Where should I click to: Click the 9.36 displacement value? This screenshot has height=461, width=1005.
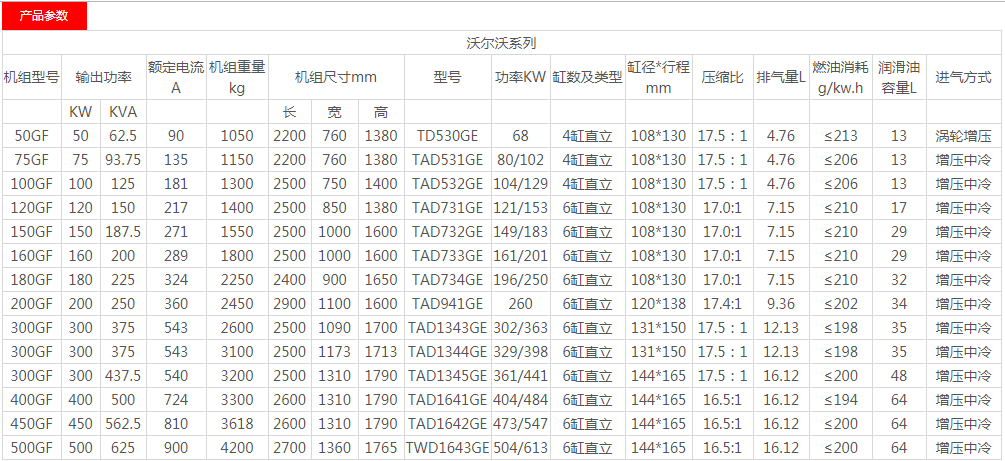click(x=781, y=304)
